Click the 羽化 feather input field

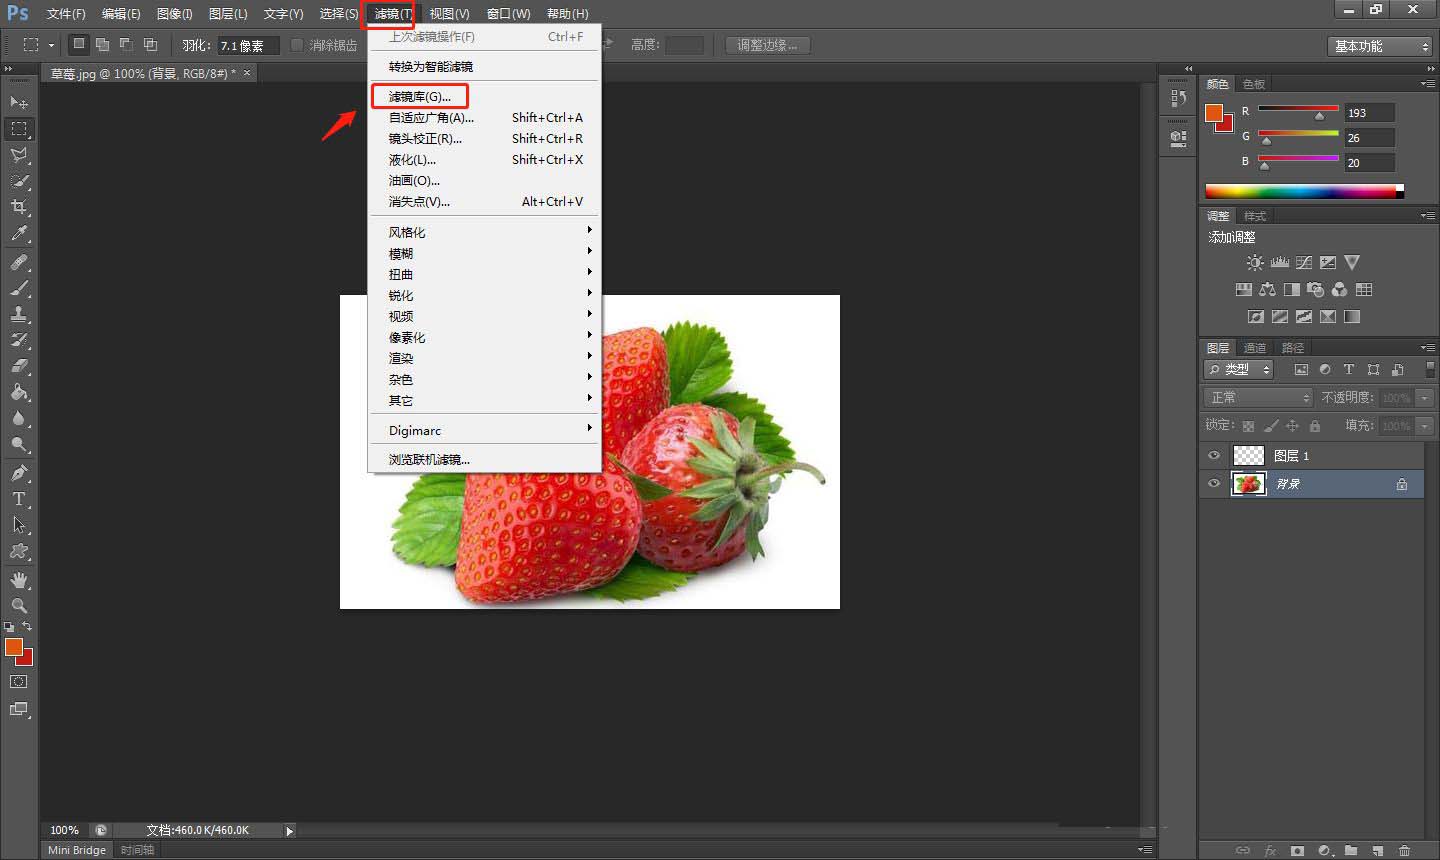point(247,45)
